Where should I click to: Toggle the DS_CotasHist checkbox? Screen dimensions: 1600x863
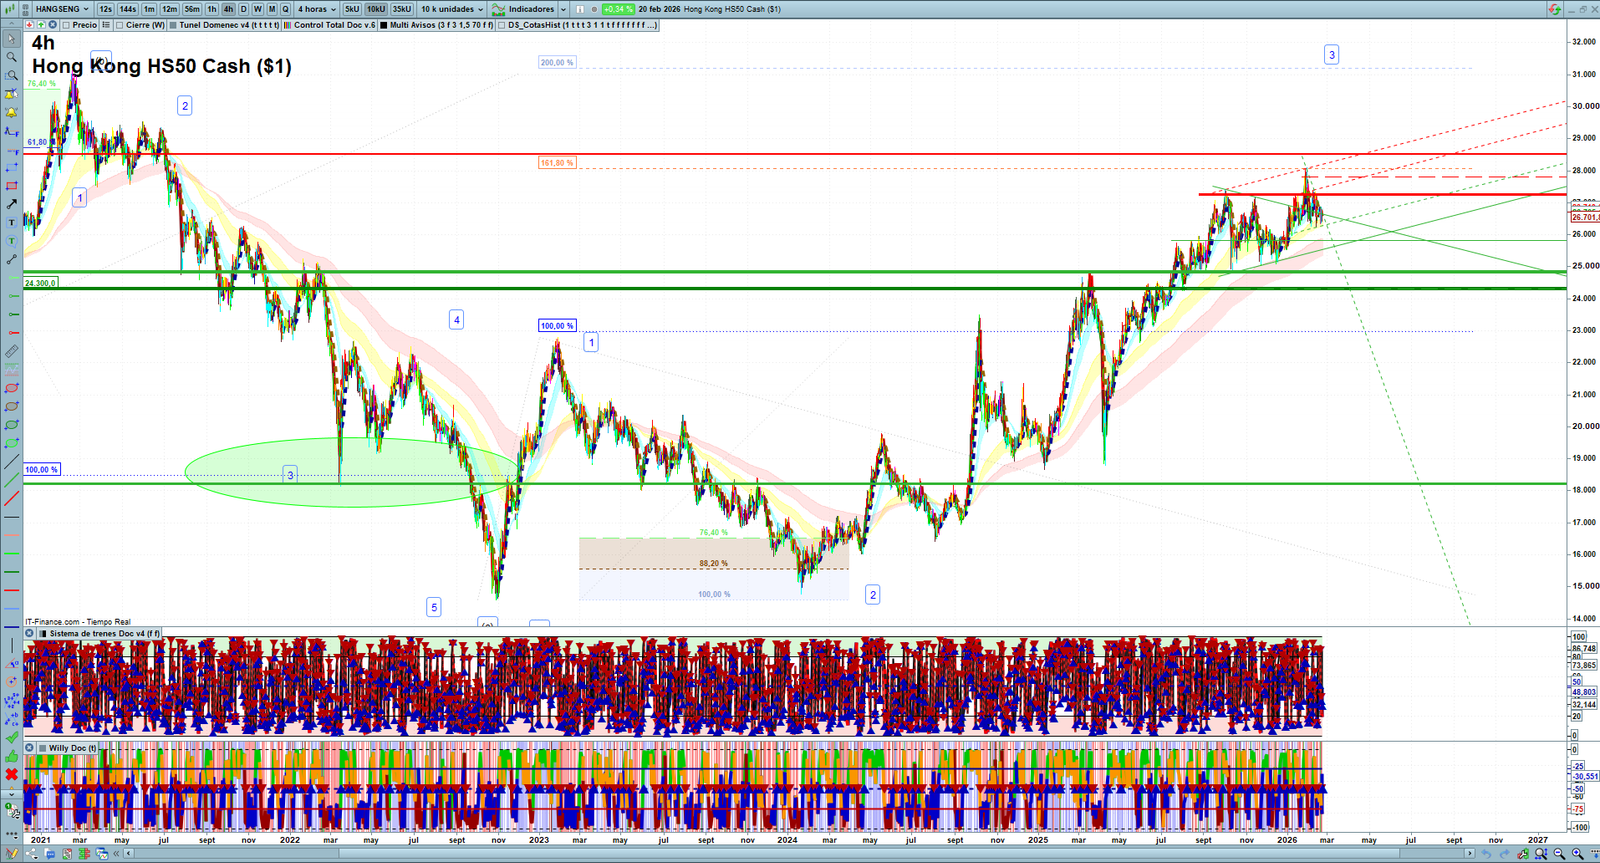click(502, 25)
